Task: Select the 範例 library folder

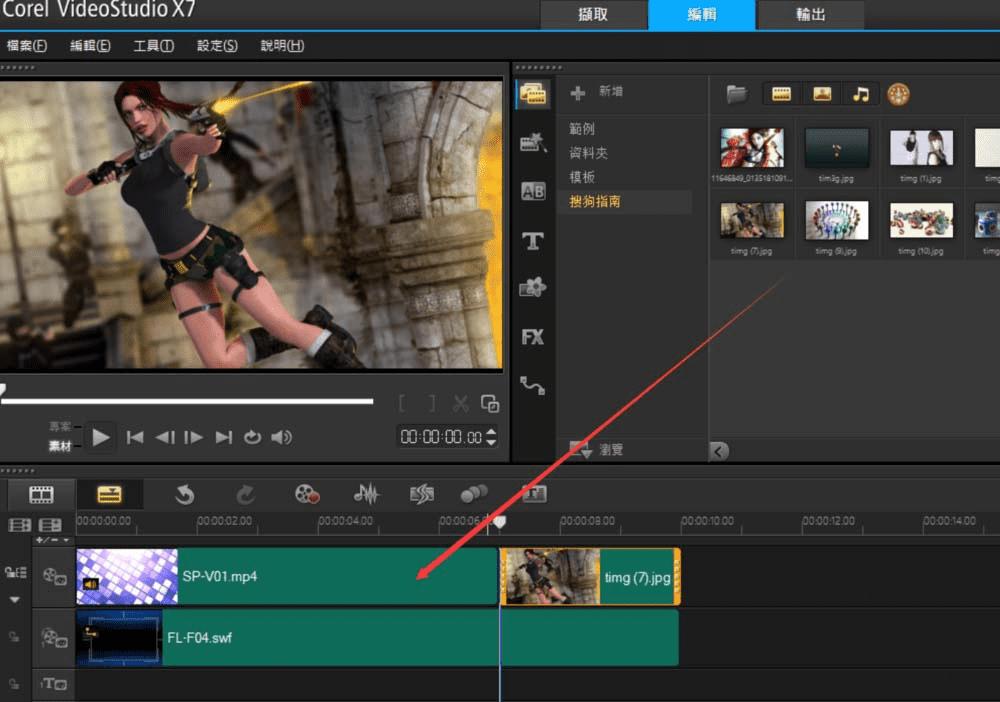Action: tap(582, 129)
